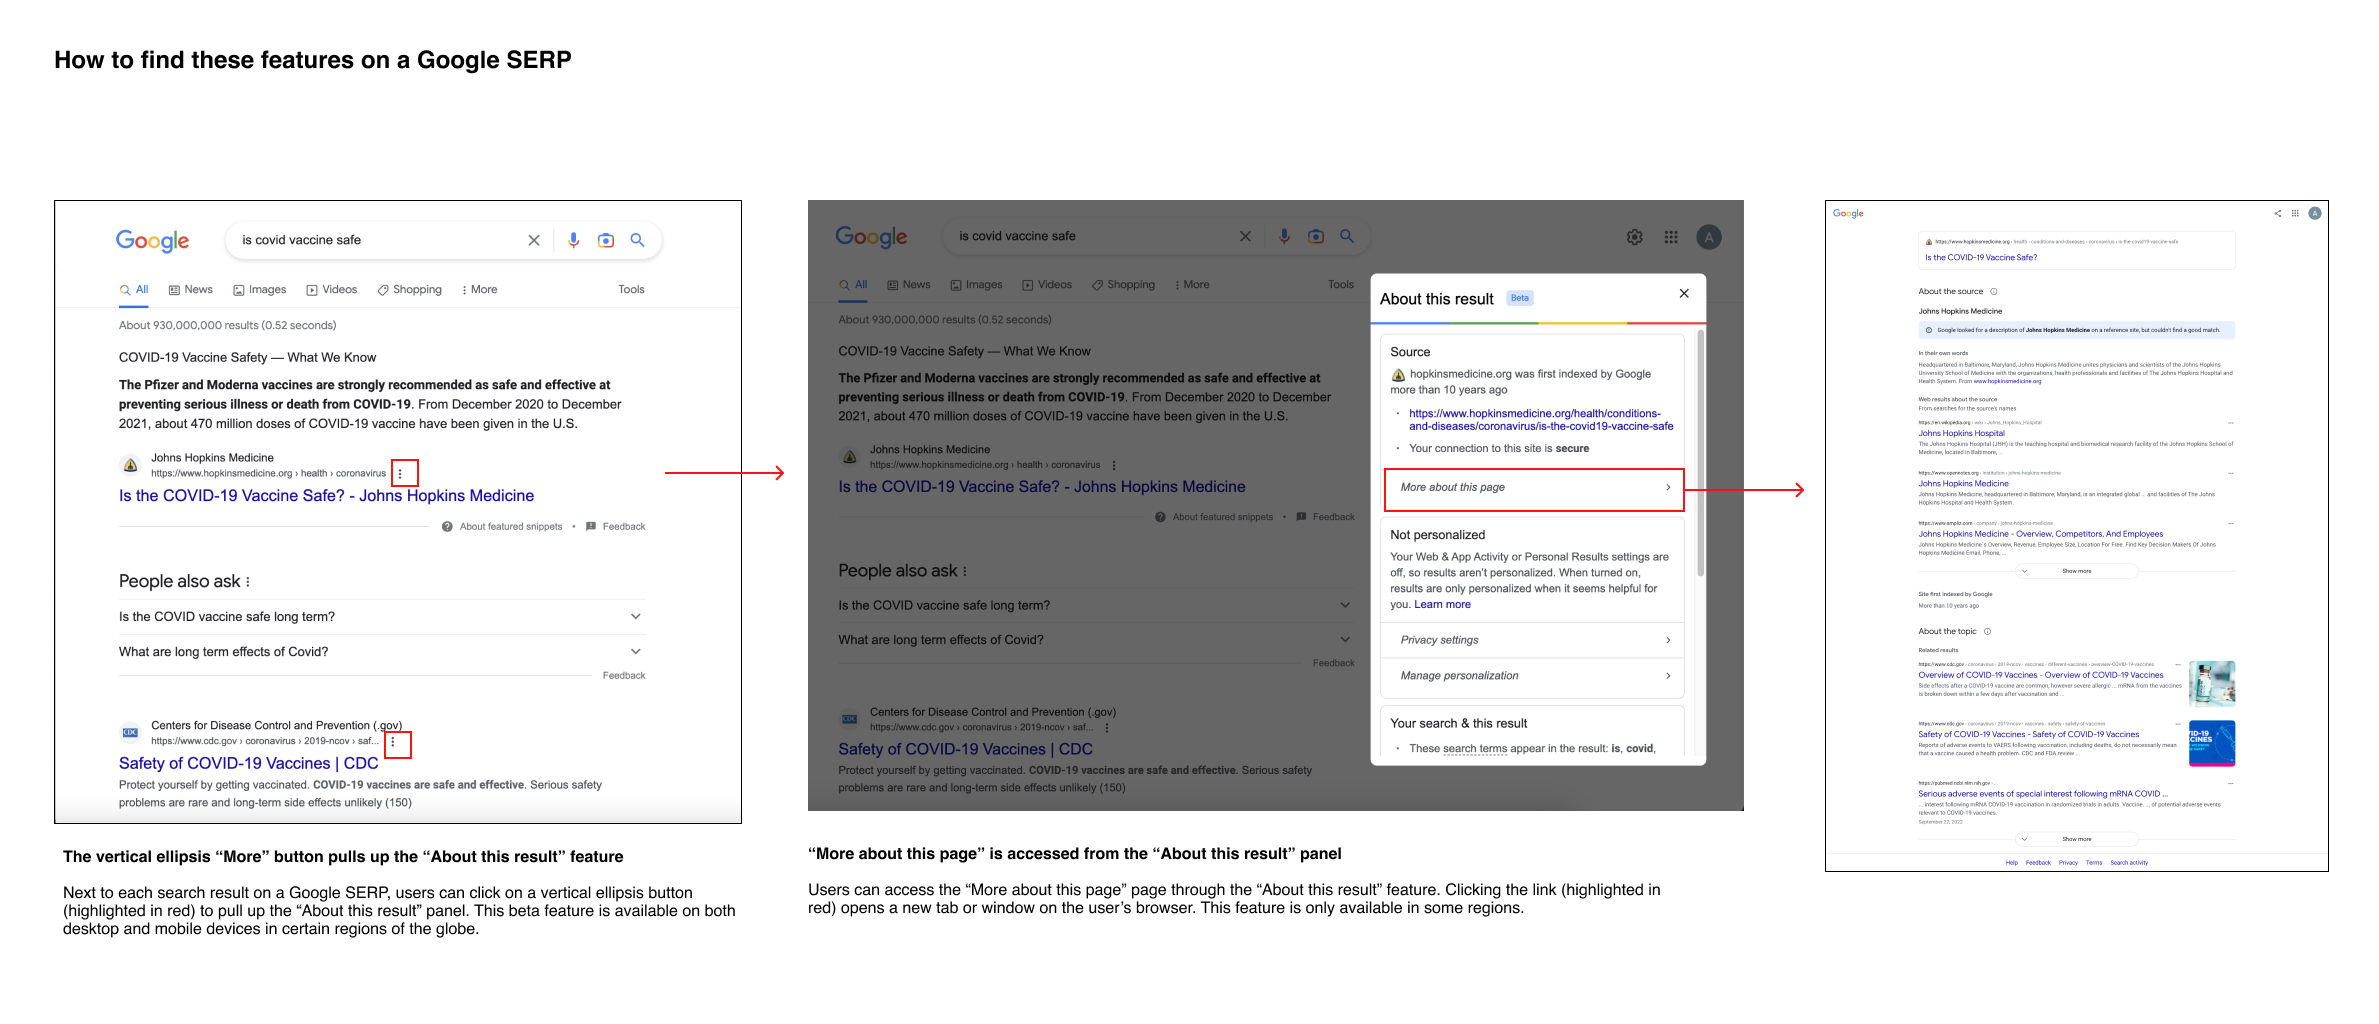Open the 'Is the COVID-19 Vaccine Safe?' link in the right screenshot

click(x=1981, y=258)
